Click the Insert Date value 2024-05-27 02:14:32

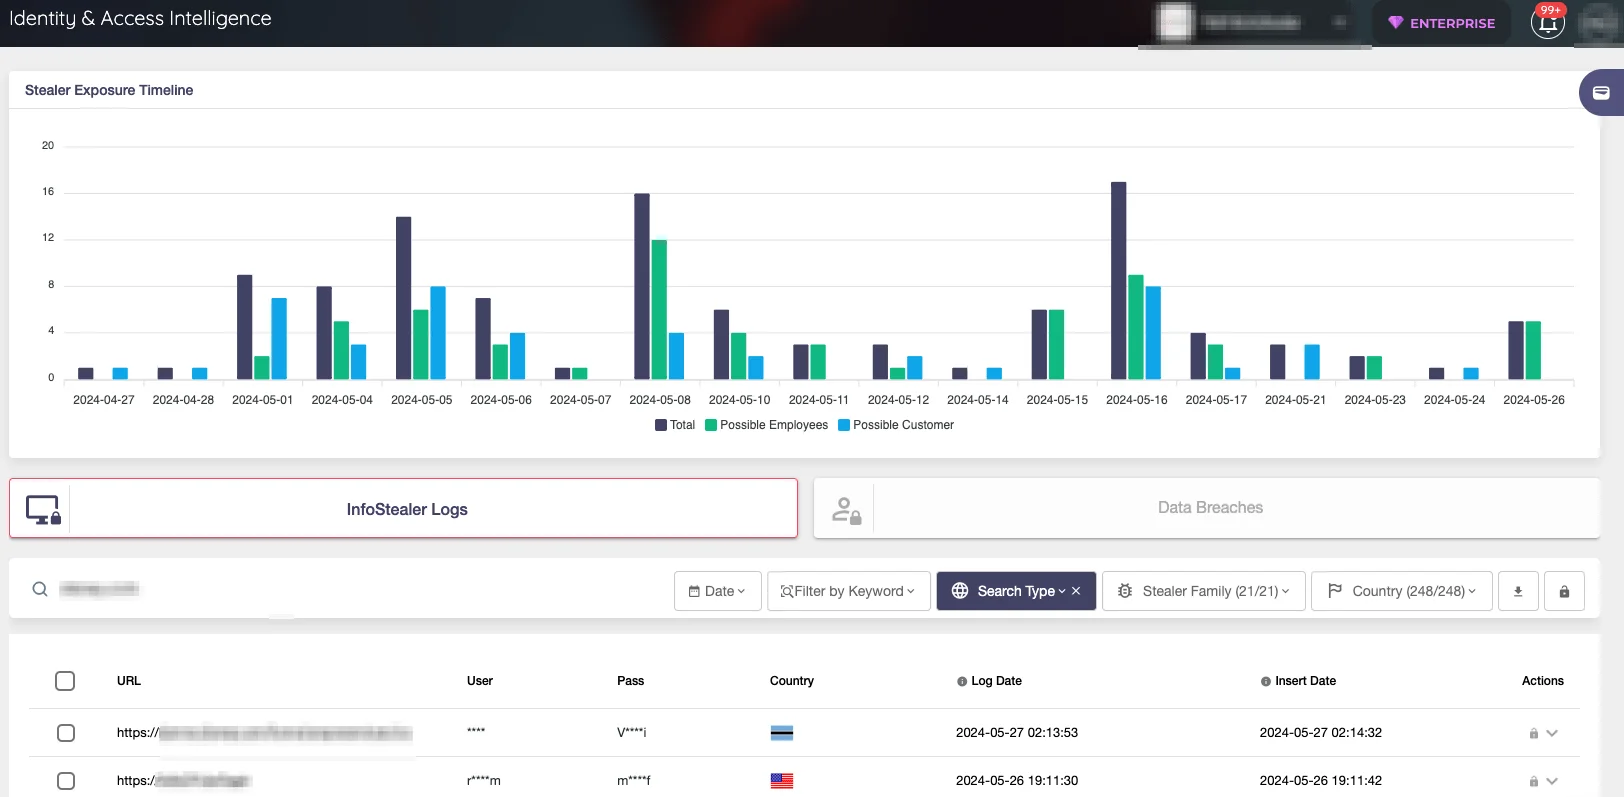coord(1320,733)
